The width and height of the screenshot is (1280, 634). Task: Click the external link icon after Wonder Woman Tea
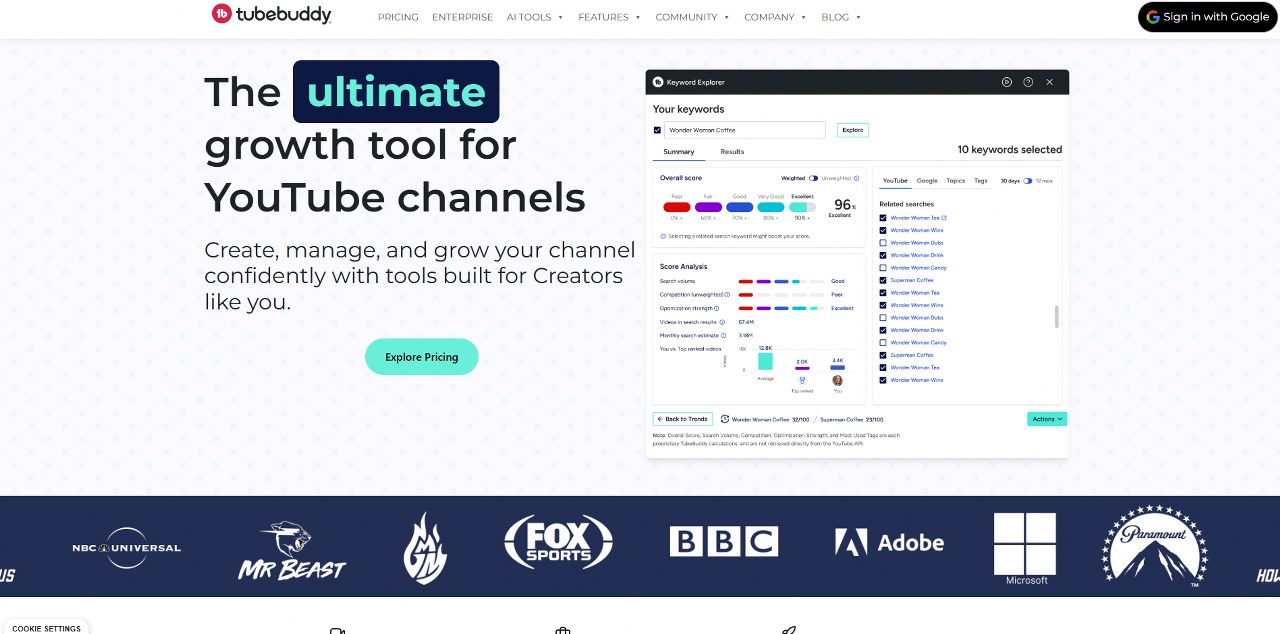[944, 218]
